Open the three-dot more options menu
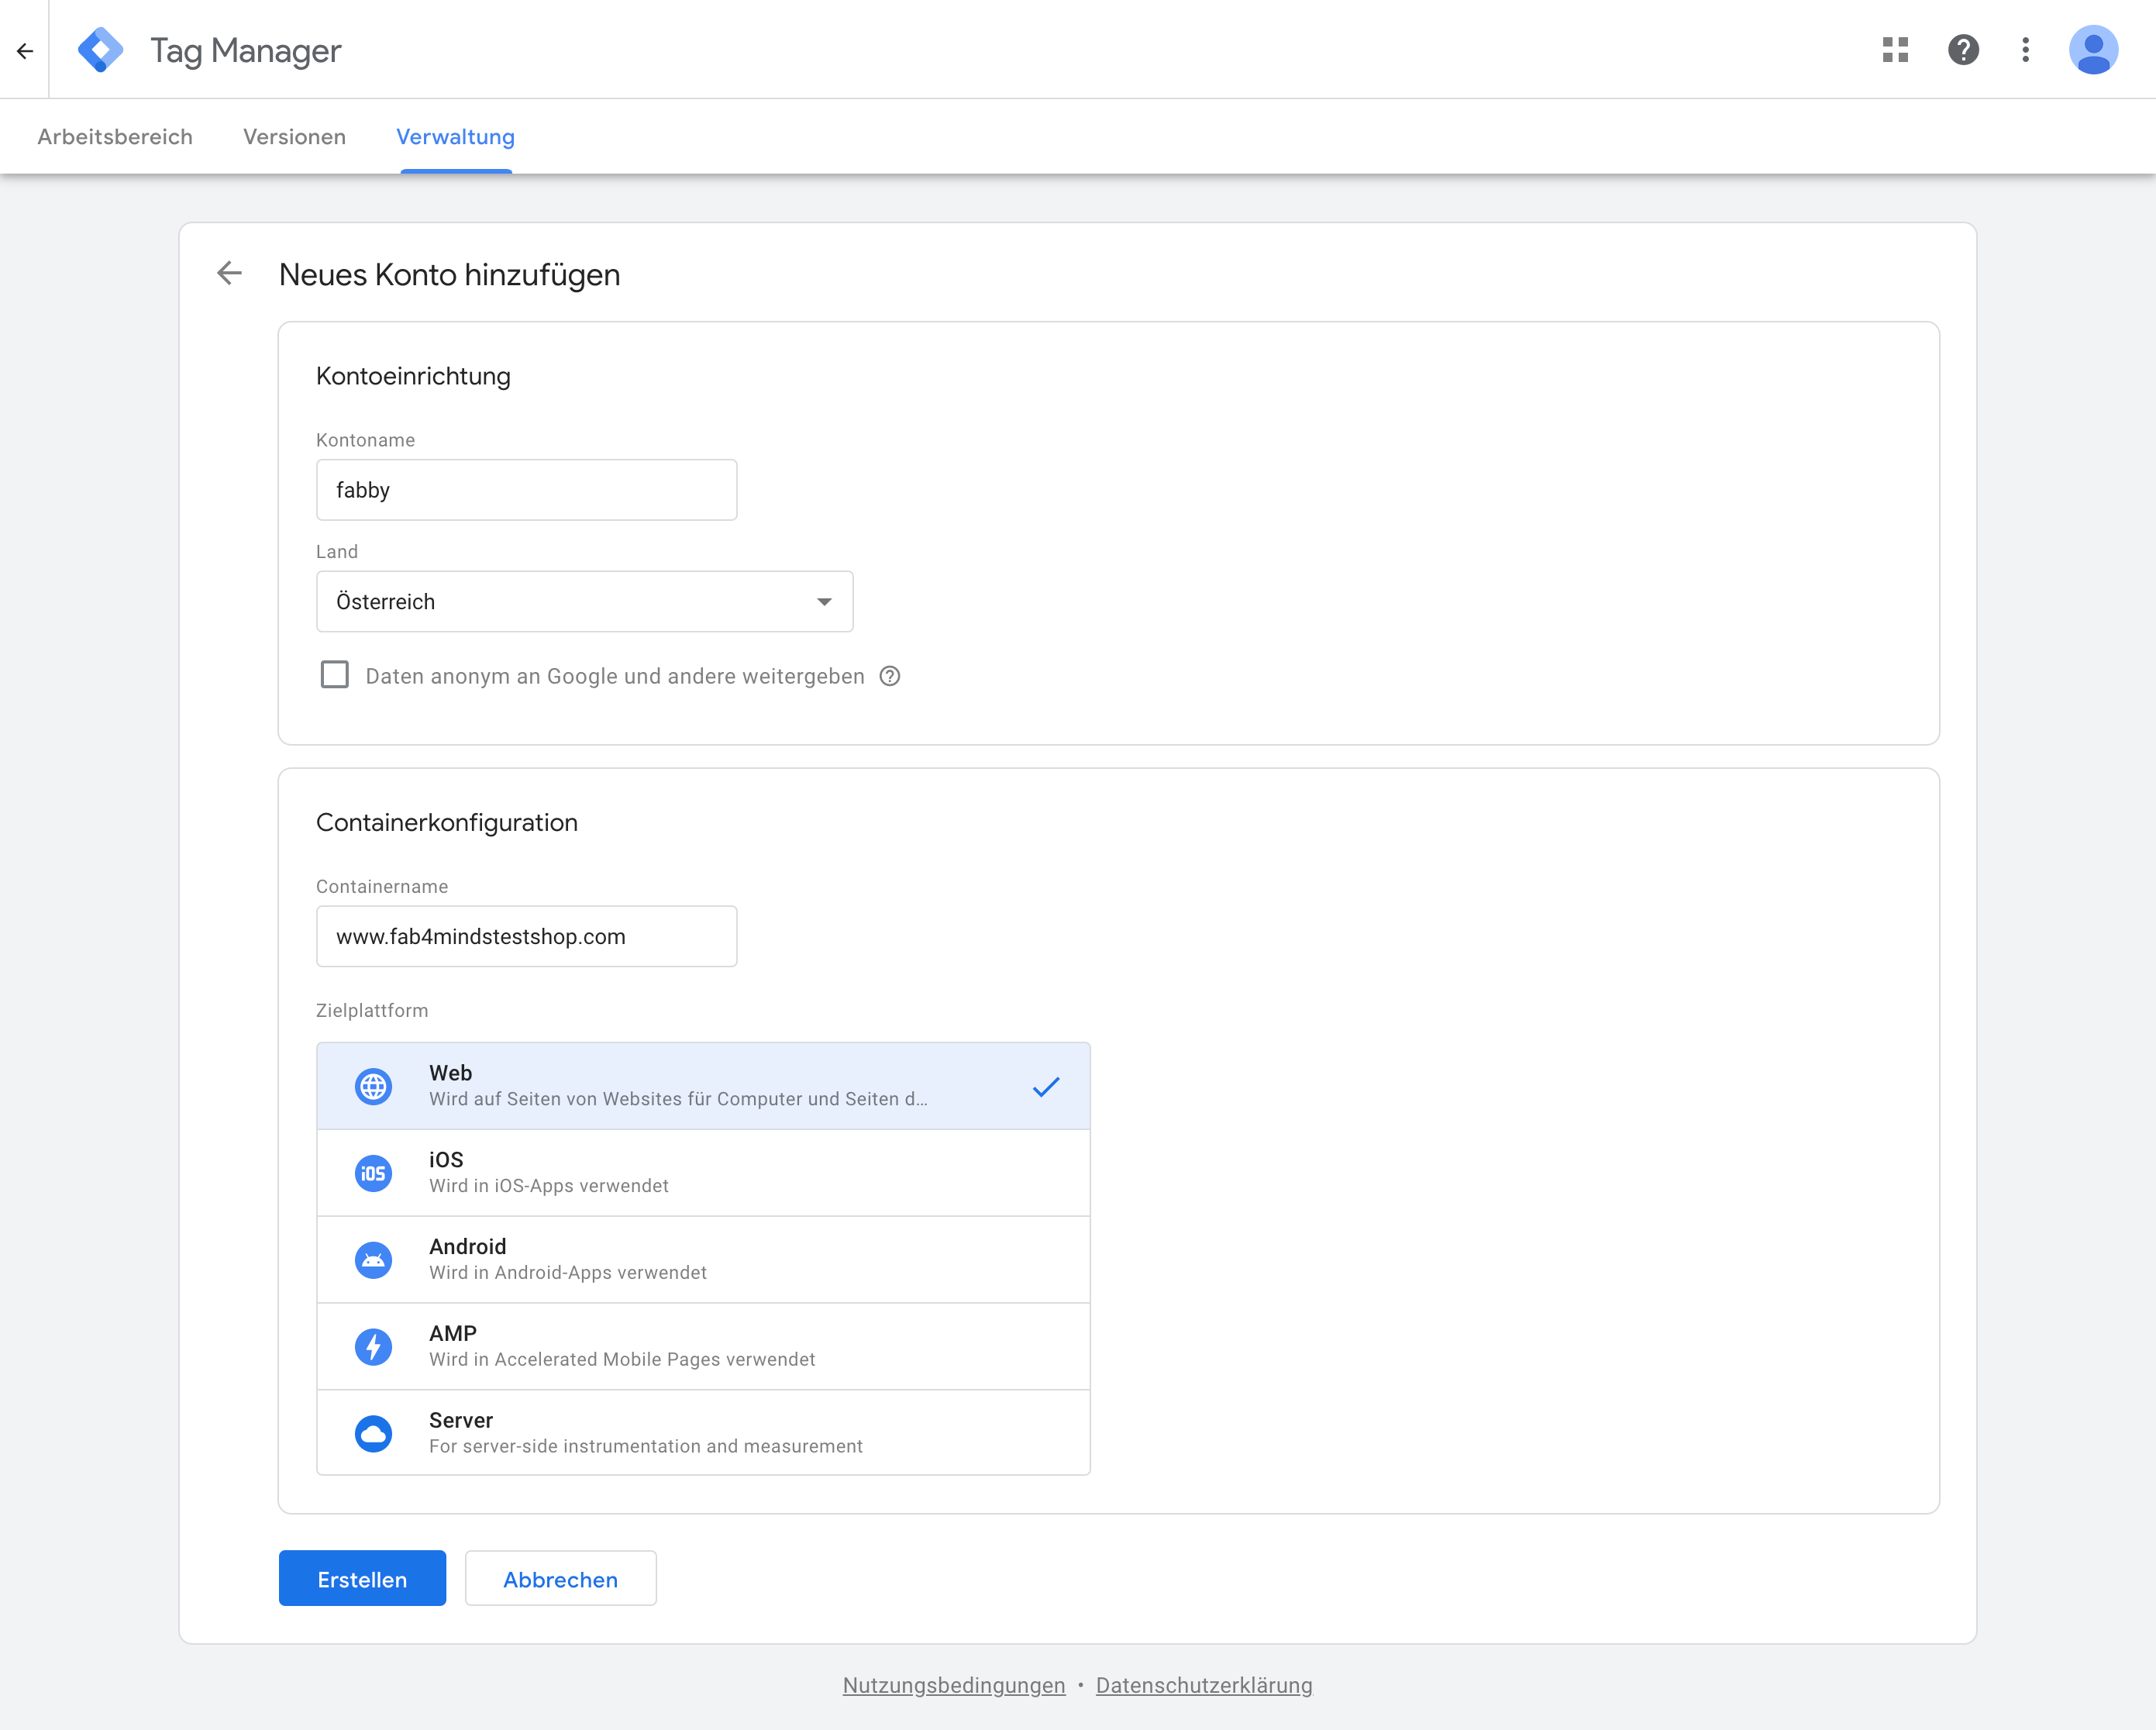This screenshot has width=2156, height=1730. click(x=2025, y=50)
